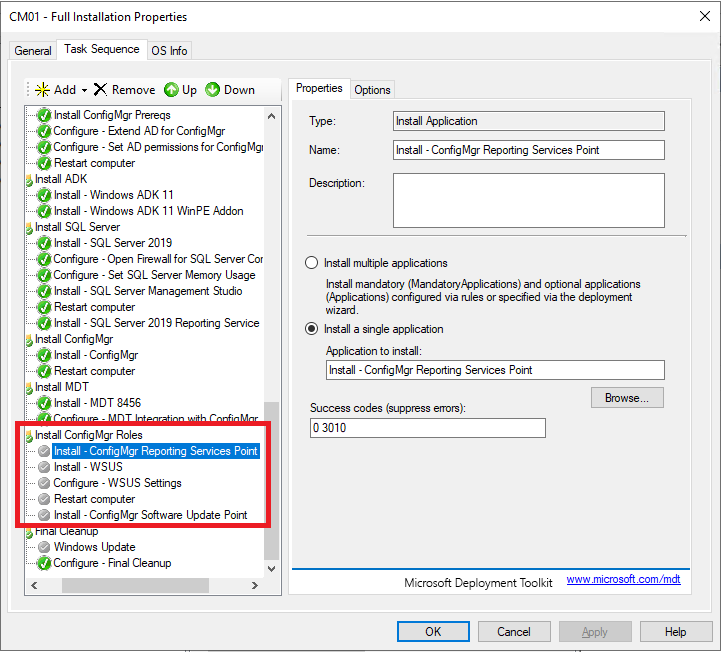
Task: Click check icon beside Install - Windows ADK 11 WinPE Addon
Action: pyautogui.click(x=44, y=211)
